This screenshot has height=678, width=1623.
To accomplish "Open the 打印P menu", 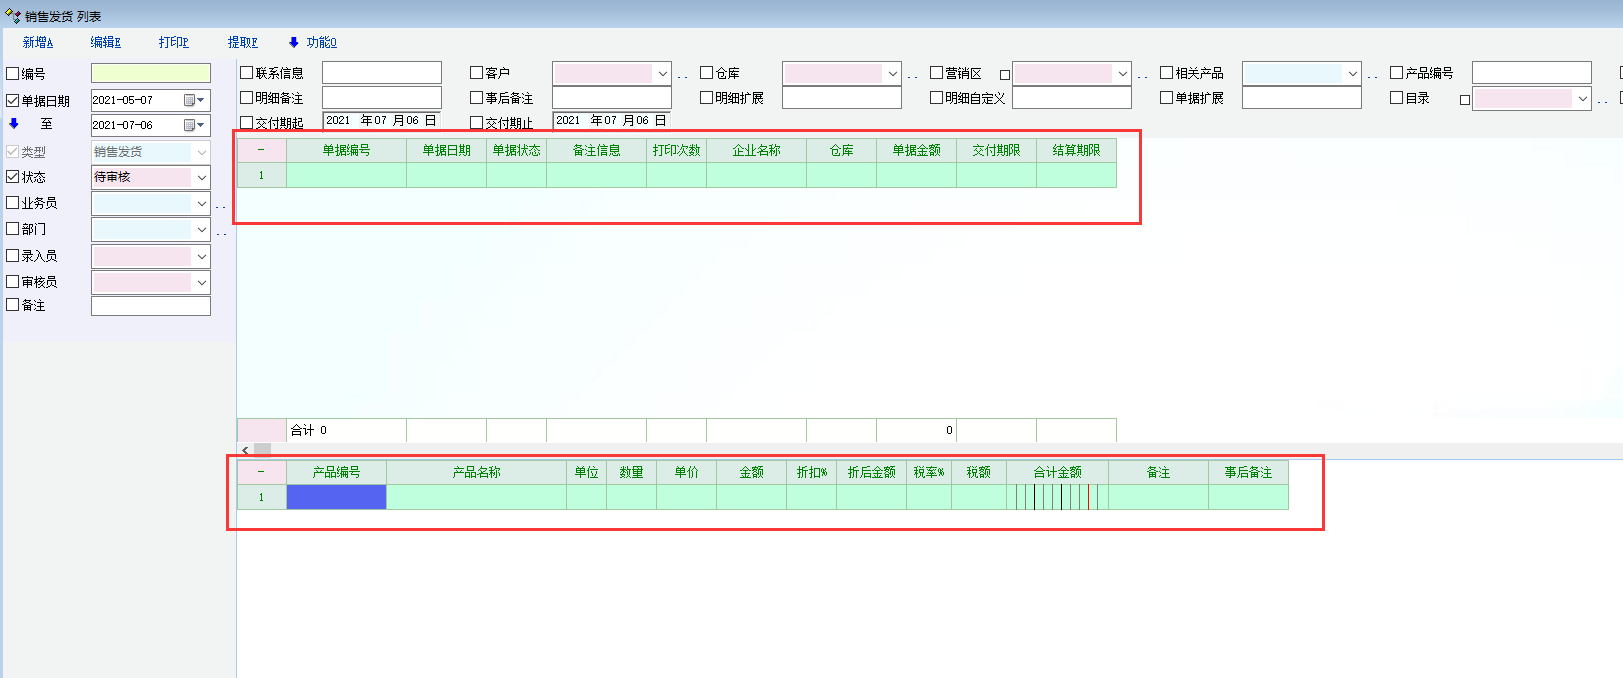I will pyautogui.click(x=173, y=42).
